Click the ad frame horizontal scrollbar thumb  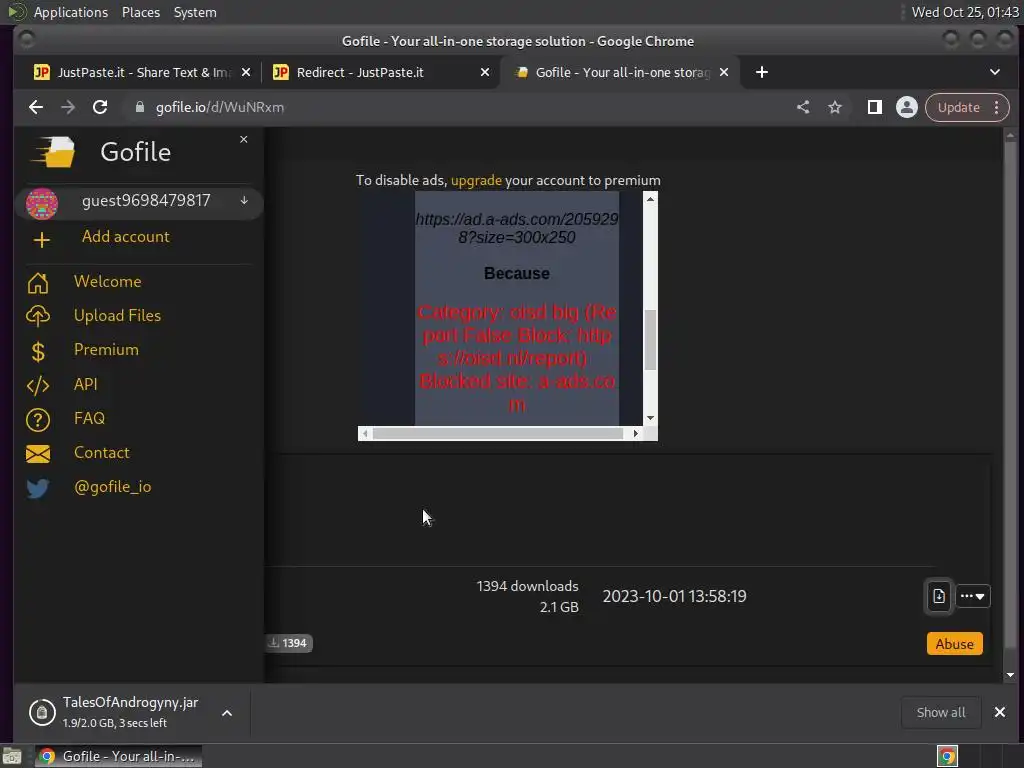tap(498, 434)
